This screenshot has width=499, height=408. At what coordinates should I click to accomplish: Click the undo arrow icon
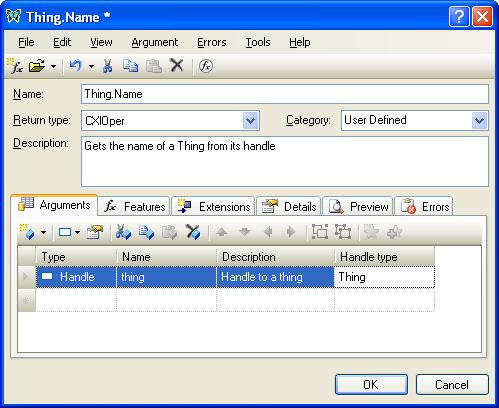click(76, 66)
